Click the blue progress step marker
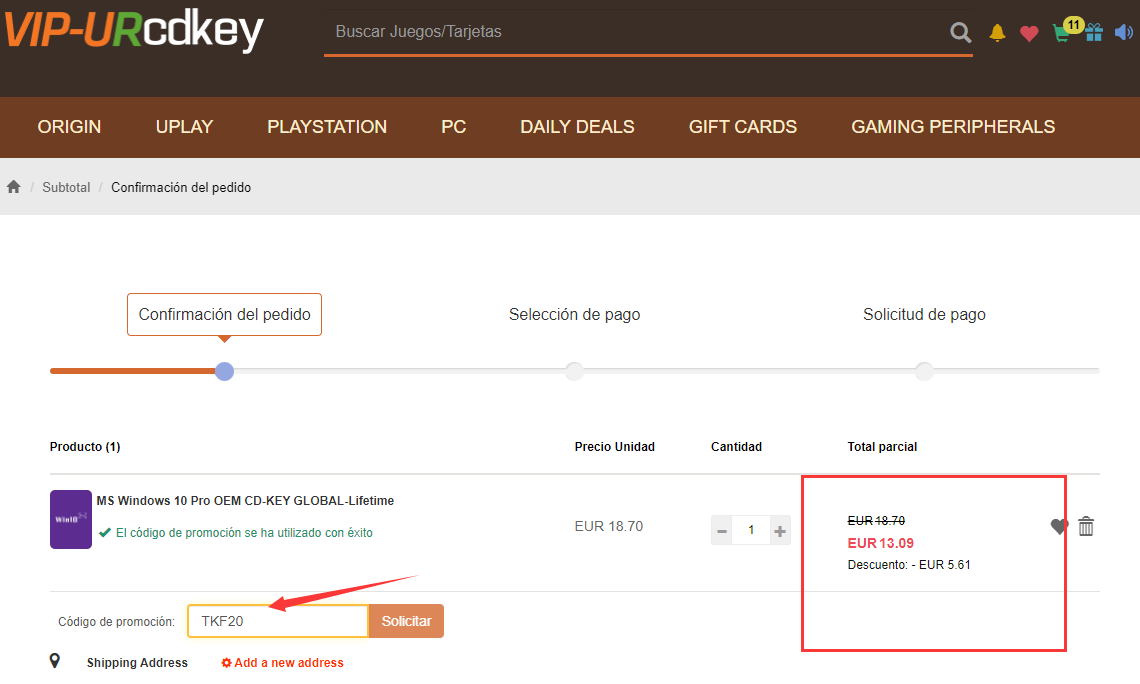 225,371
